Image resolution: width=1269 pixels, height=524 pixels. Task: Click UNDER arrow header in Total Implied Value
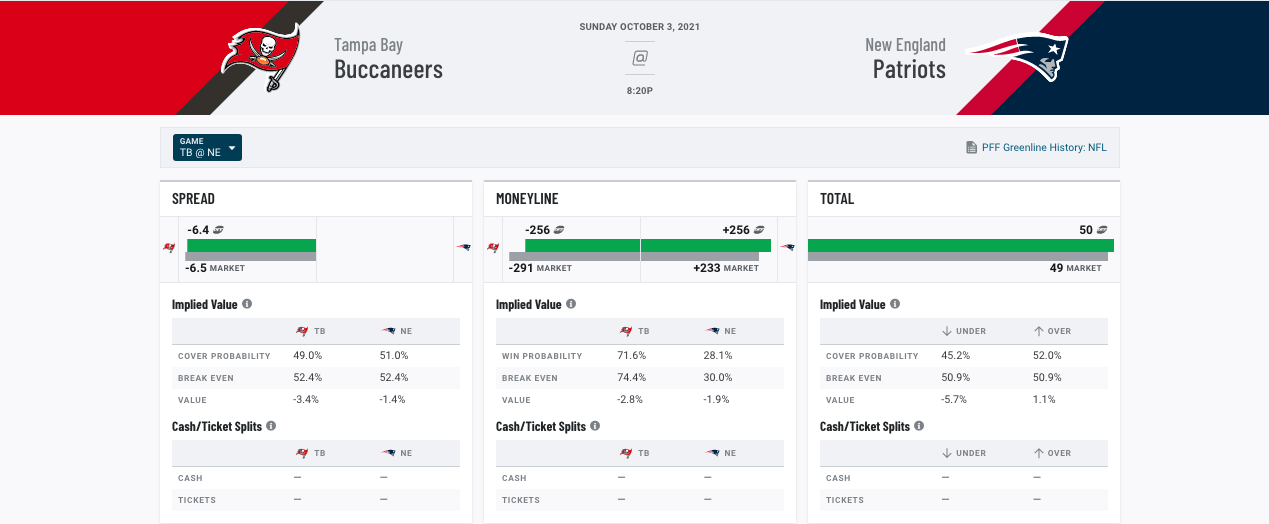coord(964,331)
